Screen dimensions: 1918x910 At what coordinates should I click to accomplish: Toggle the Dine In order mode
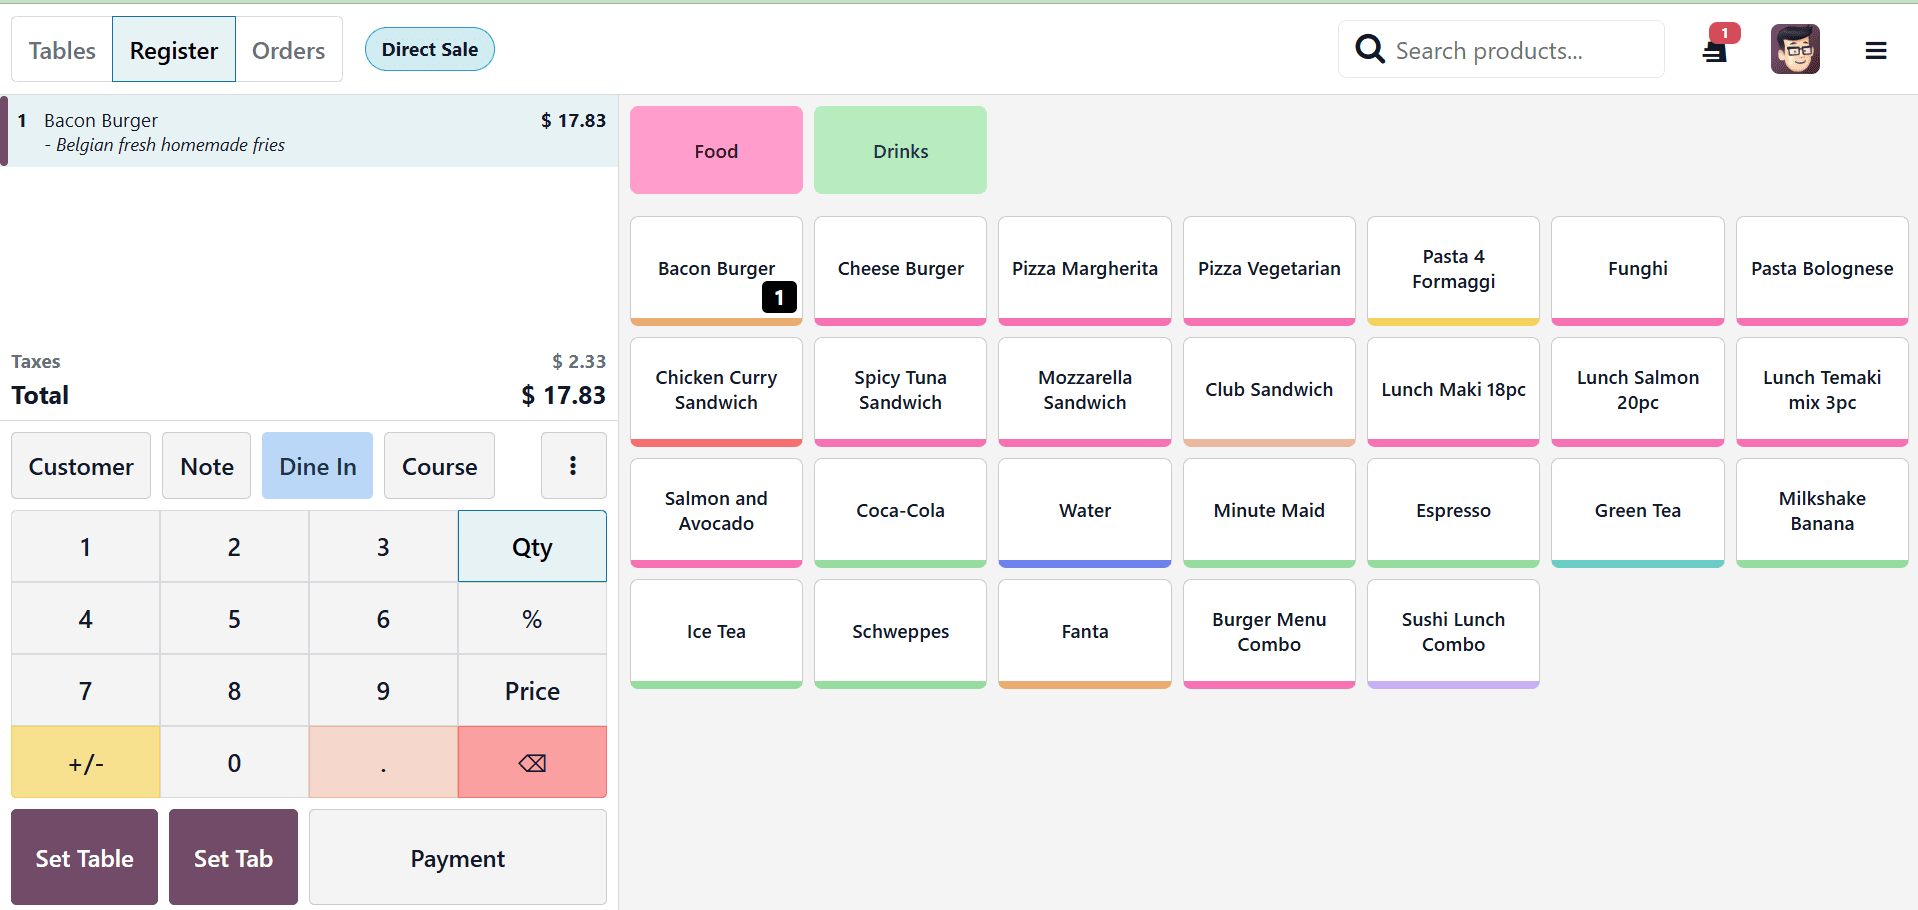pyautogui.click(x=317, y=465)
